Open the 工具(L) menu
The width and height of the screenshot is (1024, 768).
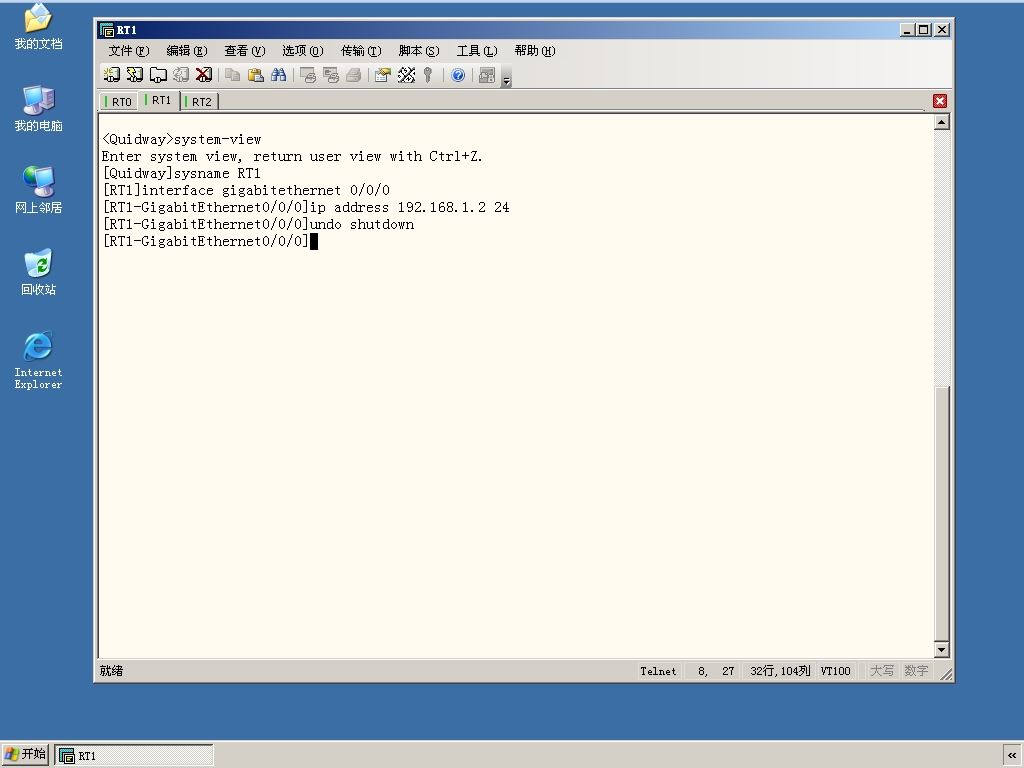click(x=477, y=51)
